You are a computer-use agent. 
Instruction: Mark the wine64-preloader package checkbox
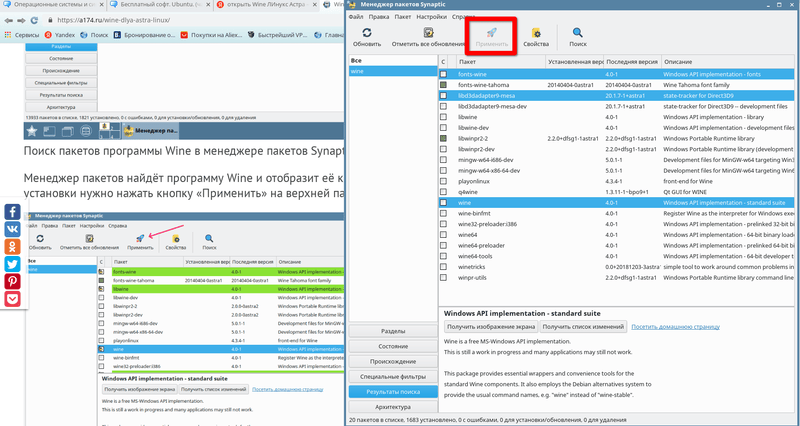click(x=443, y=245)
